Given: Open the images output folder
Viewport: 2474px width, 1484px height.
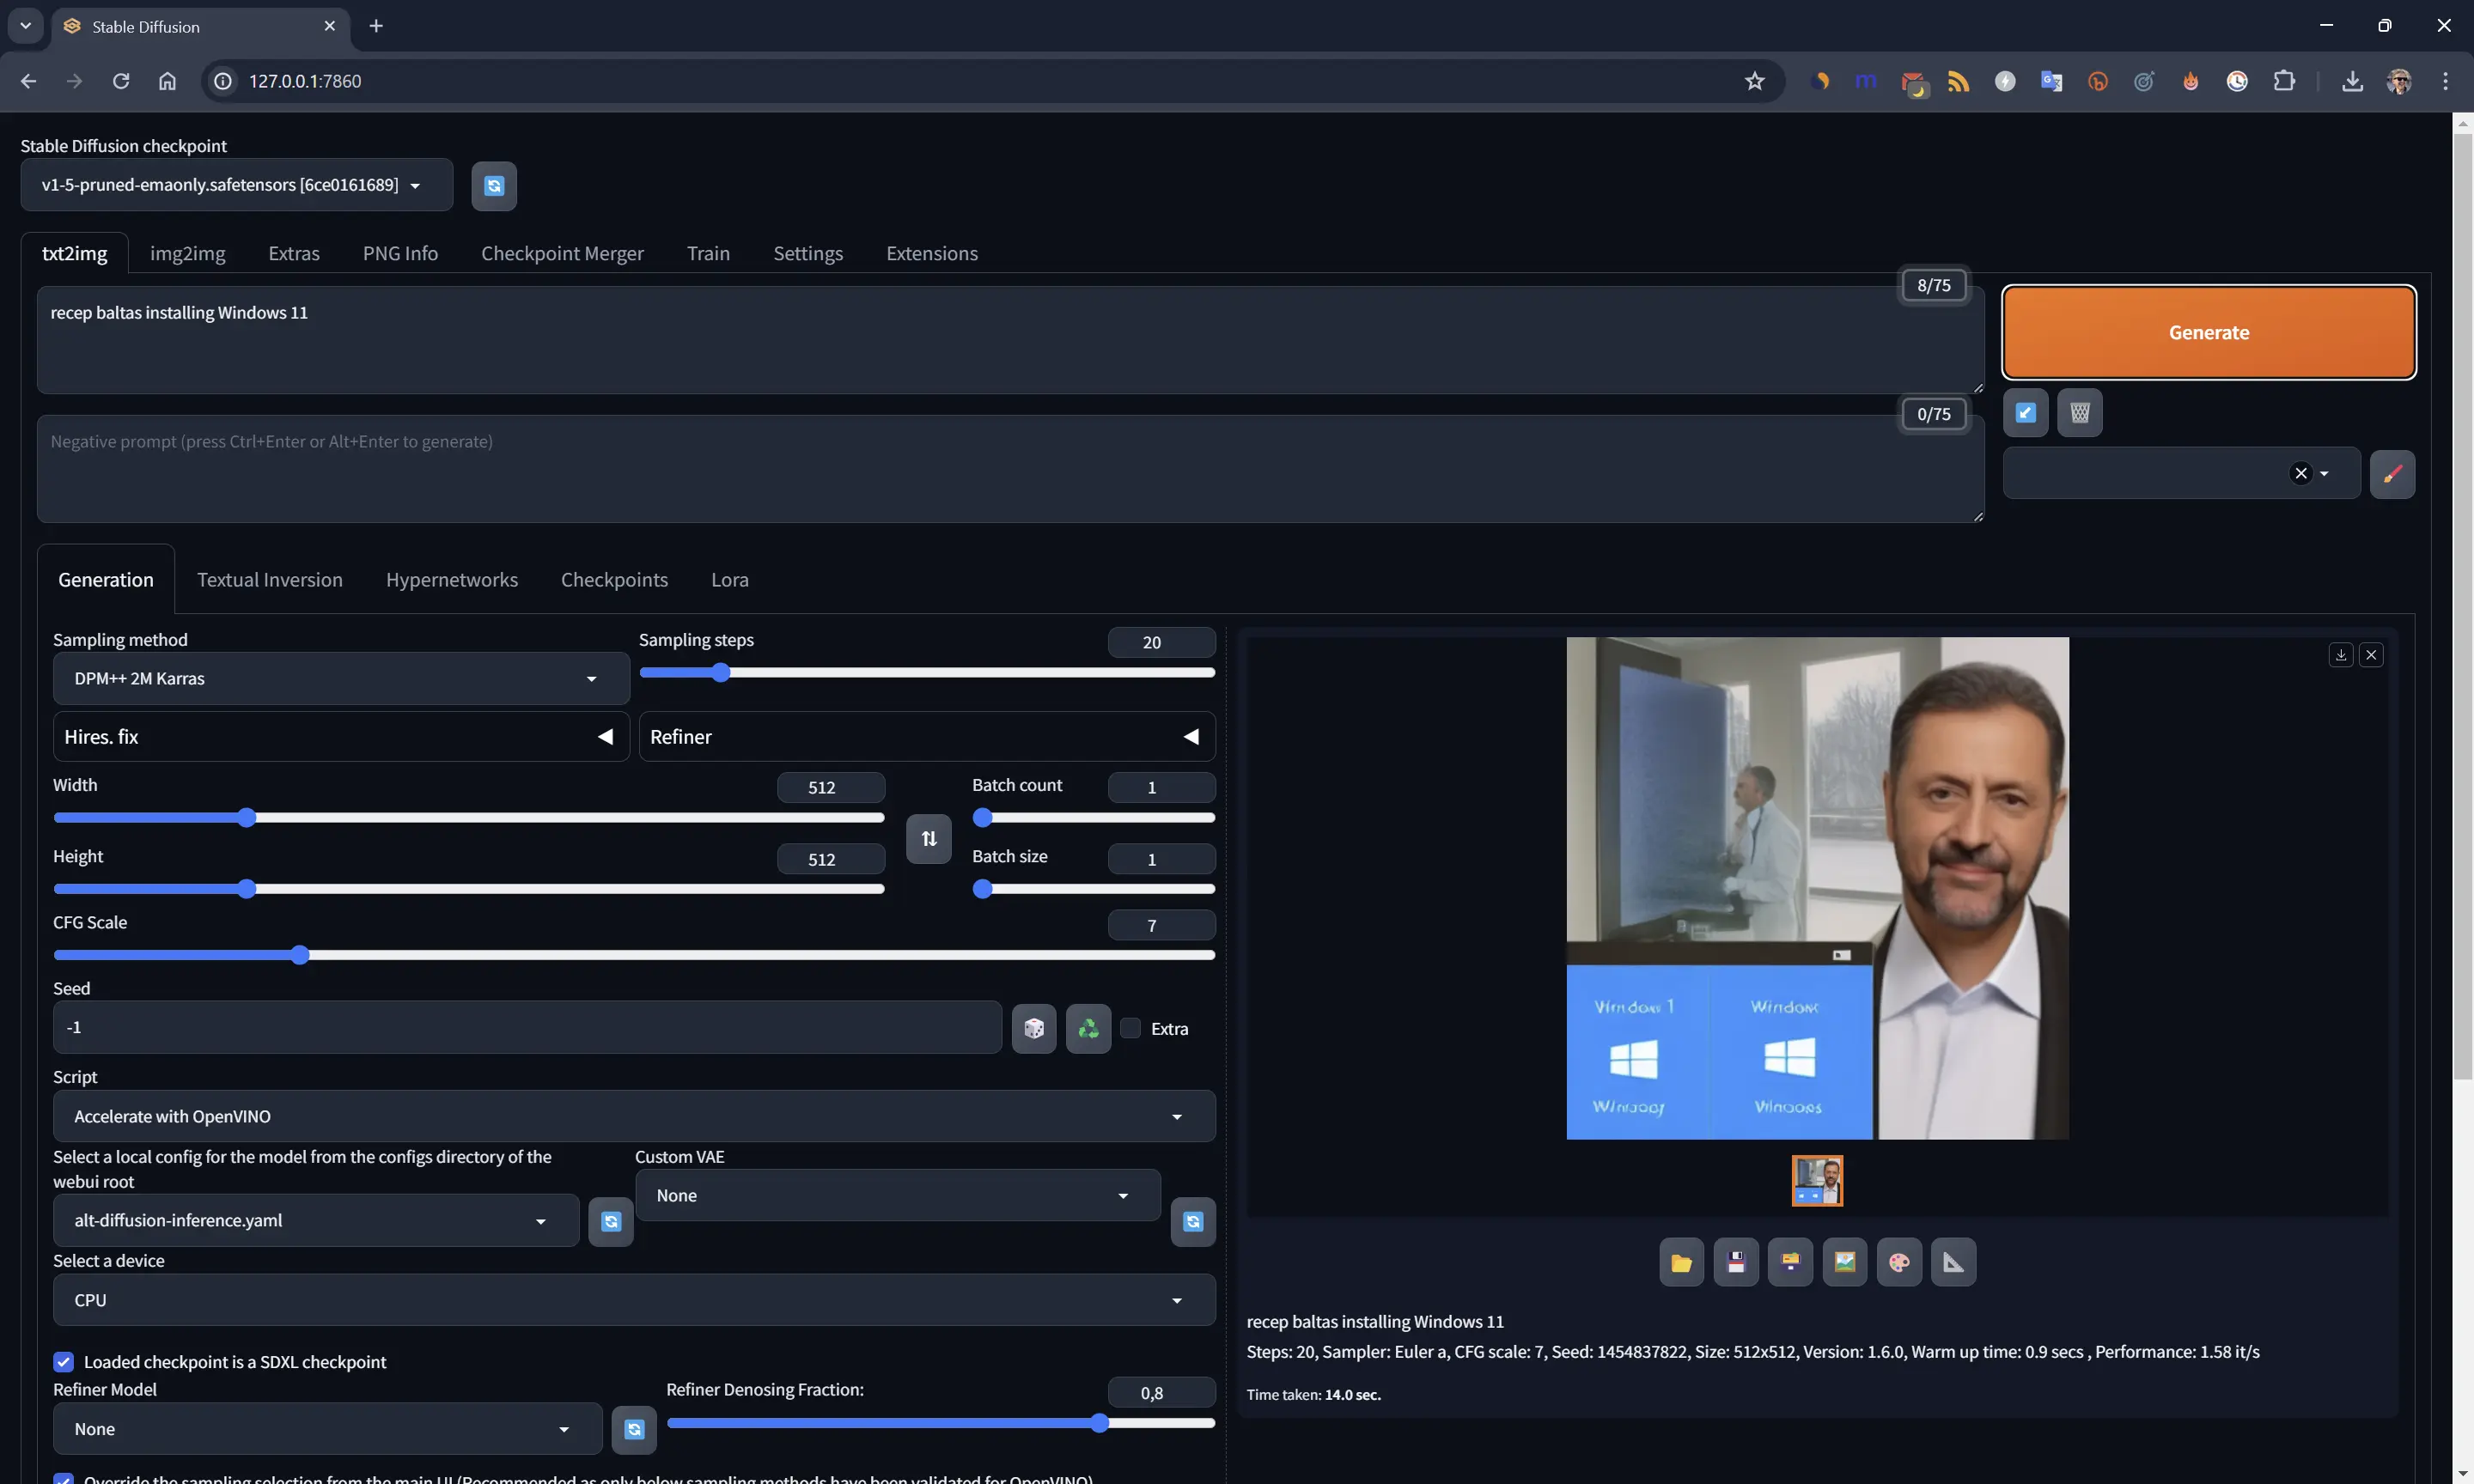Looking at the screenshot, I should point(1681,1263).
